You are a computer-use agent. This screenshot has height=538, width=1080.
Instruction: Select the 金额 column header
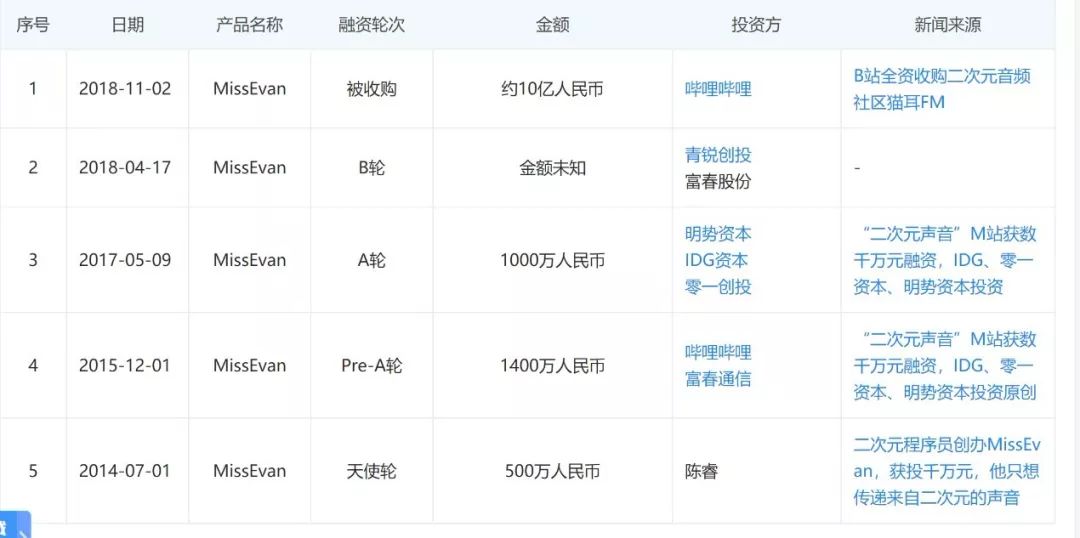[x=552, y=25]
